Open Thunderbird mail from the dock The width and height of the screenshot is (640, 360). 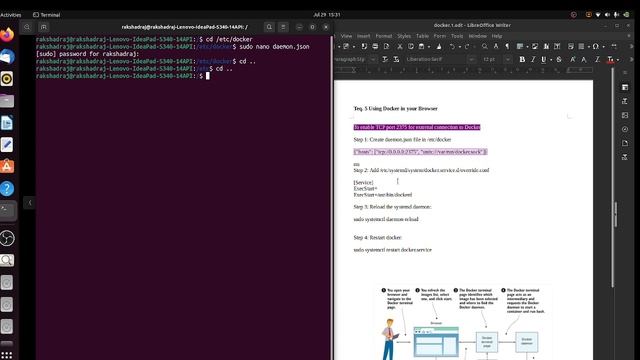pos(7,57)
